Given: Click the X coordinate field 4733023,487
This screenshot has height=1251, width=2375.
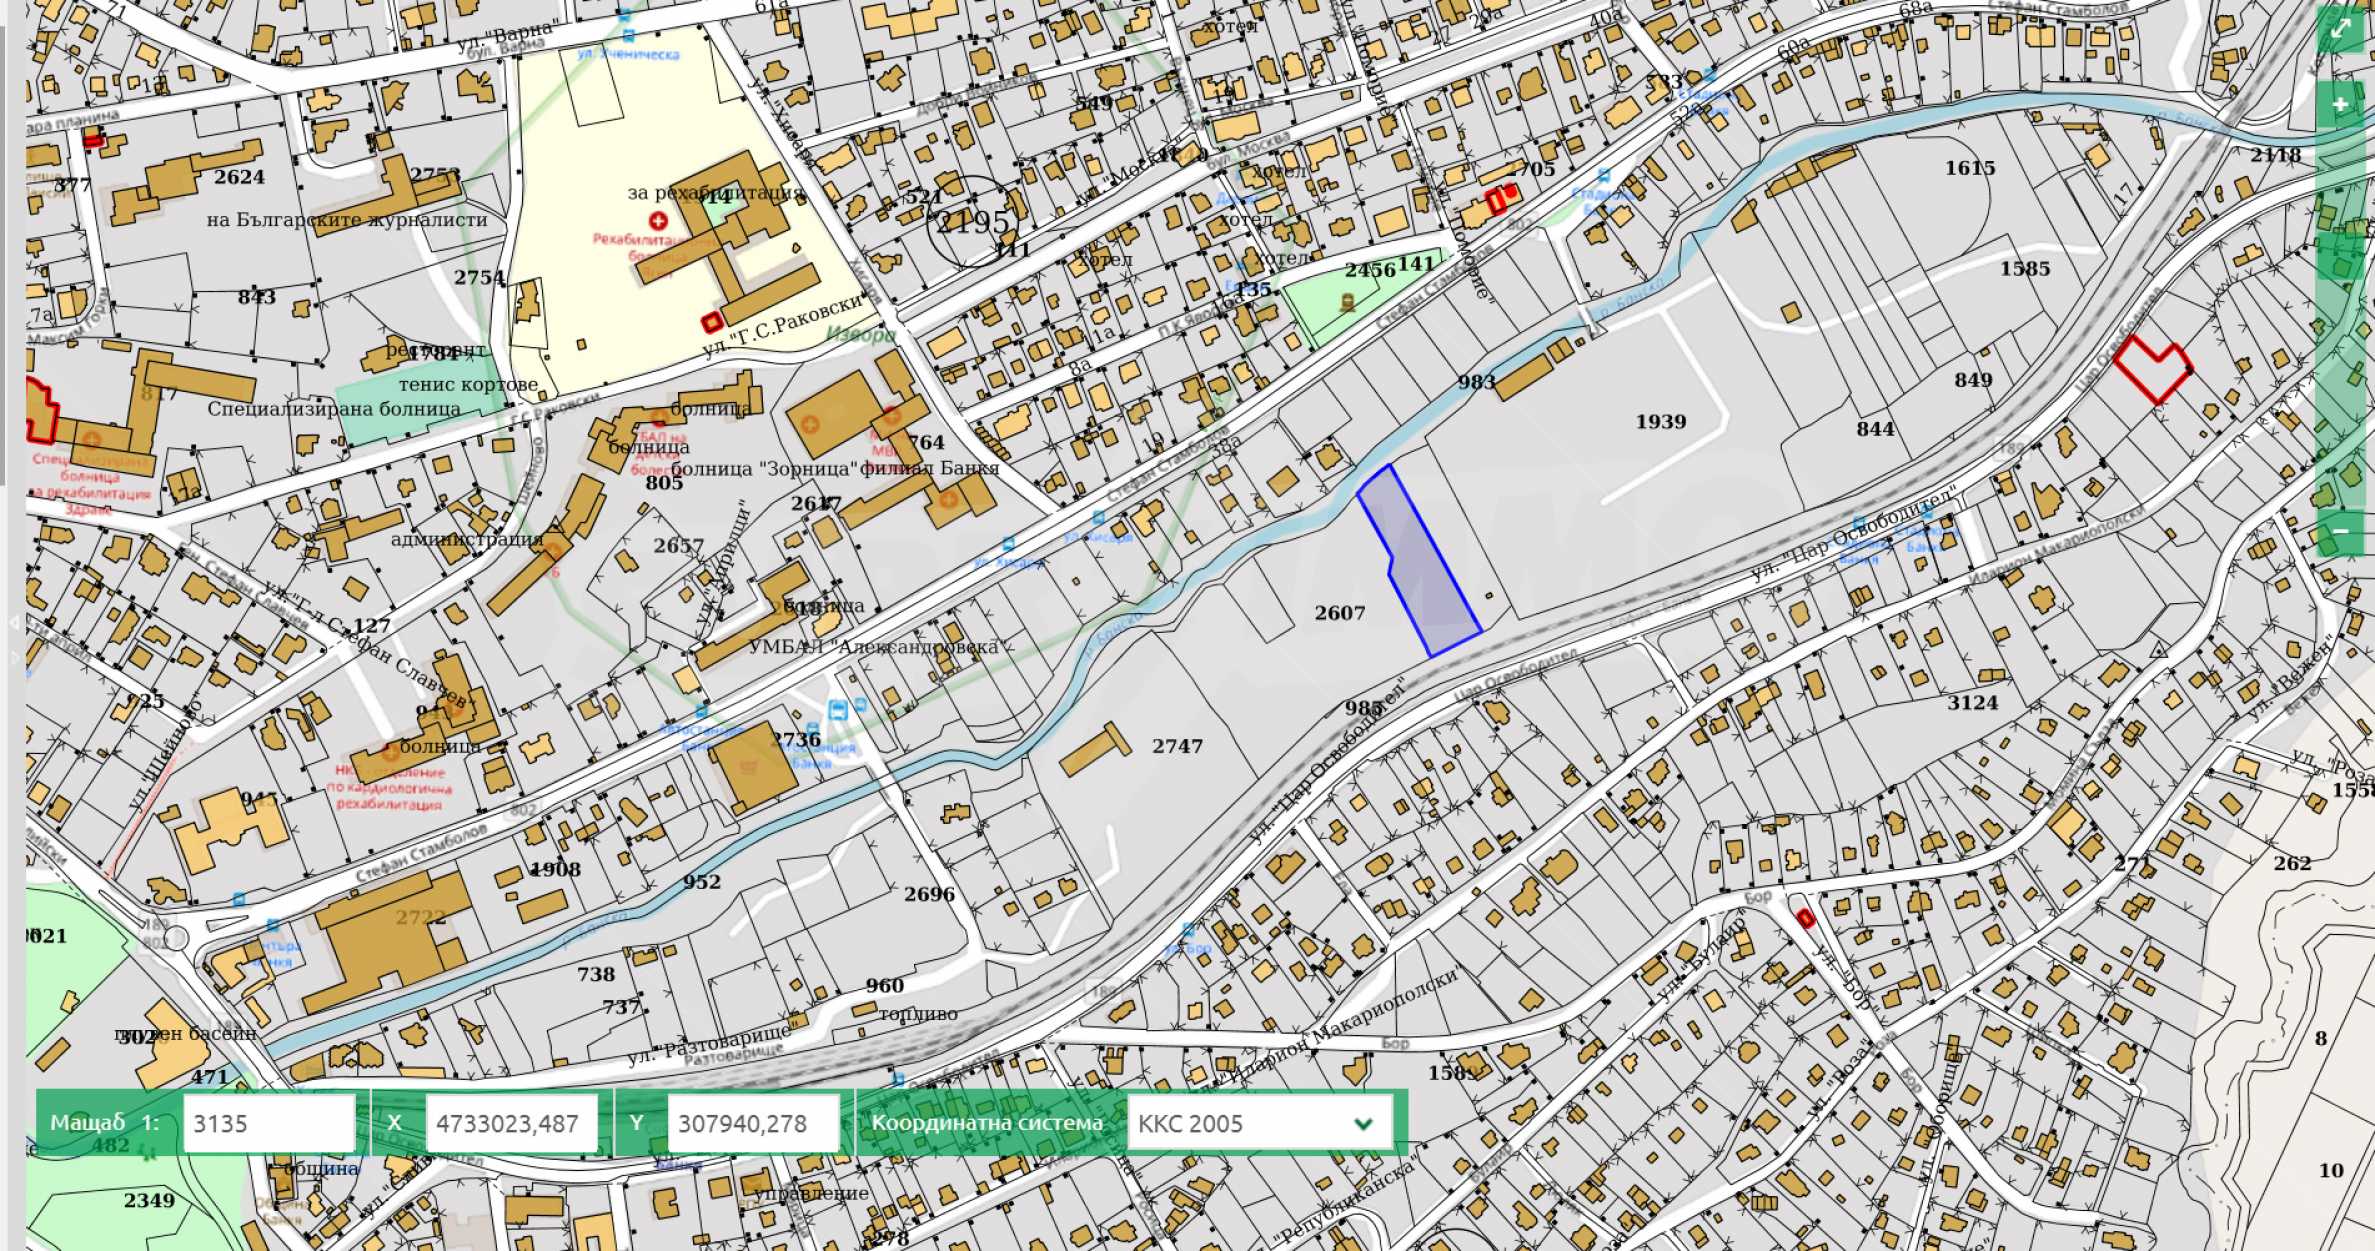Looking at the screenshot, I should pyautogui.click(x=511, y=1123).
